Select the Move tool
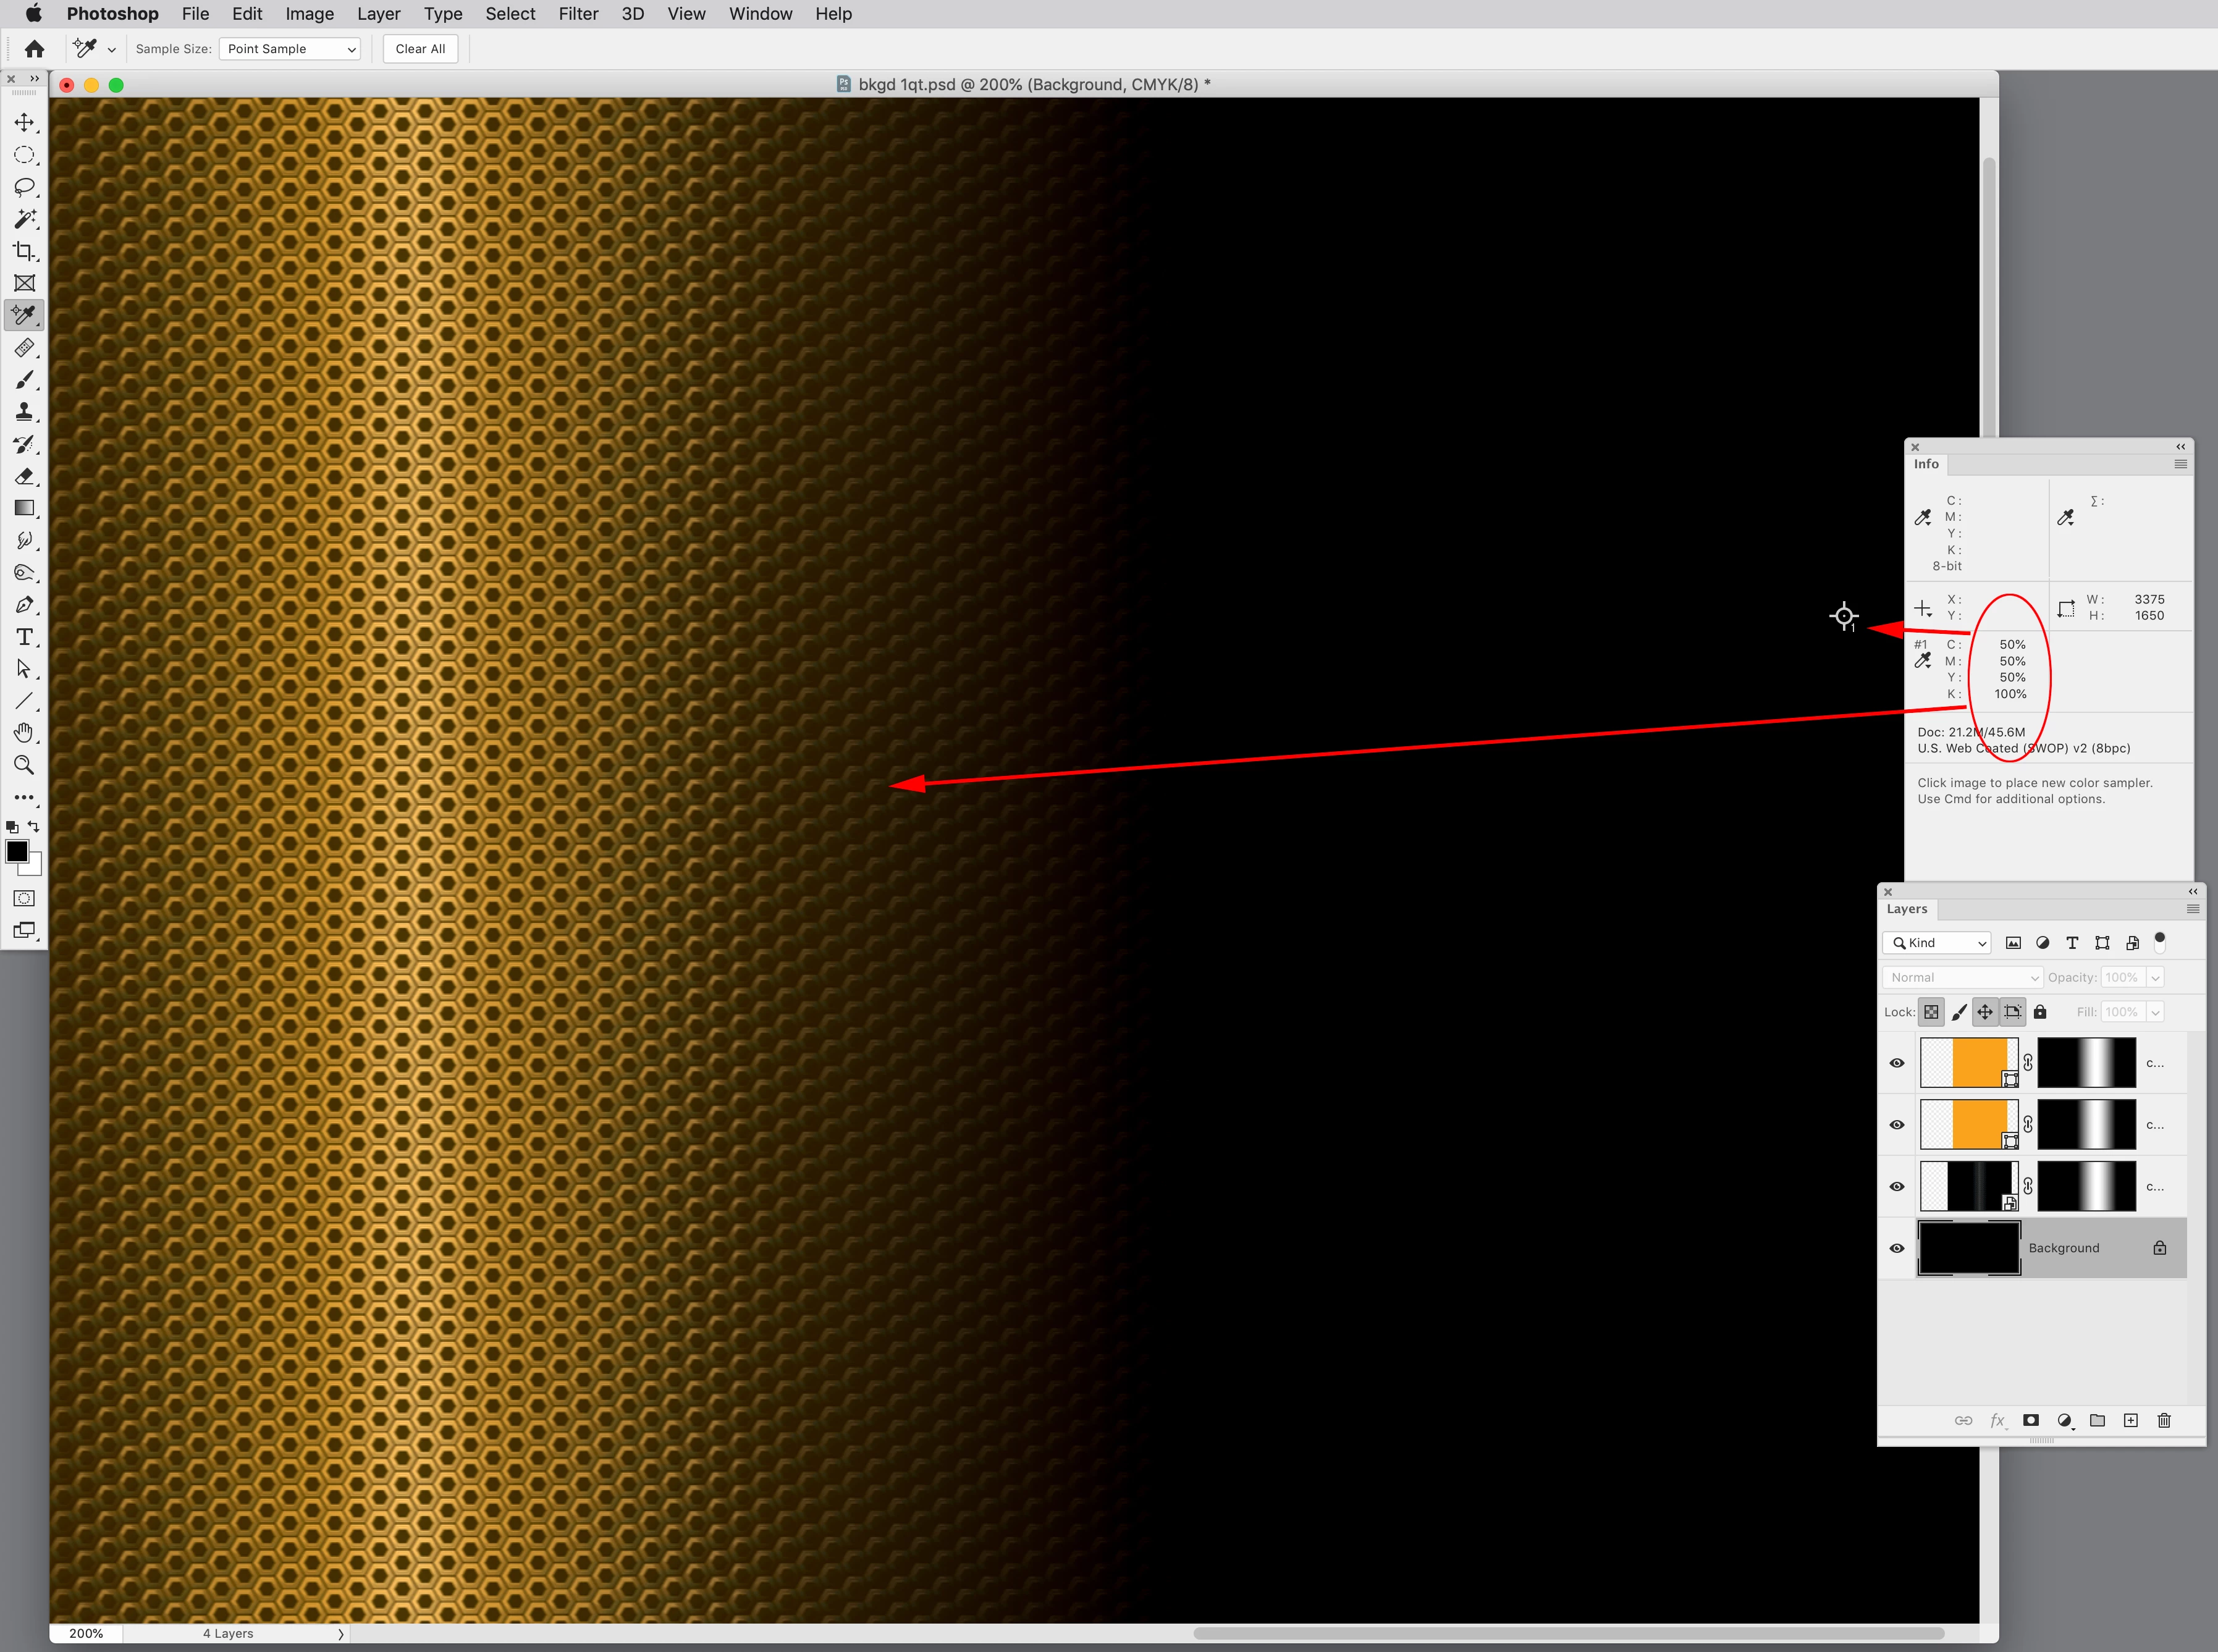Image resolution: width=2218 pixels, height=1652 pixels. pos(24,122)
